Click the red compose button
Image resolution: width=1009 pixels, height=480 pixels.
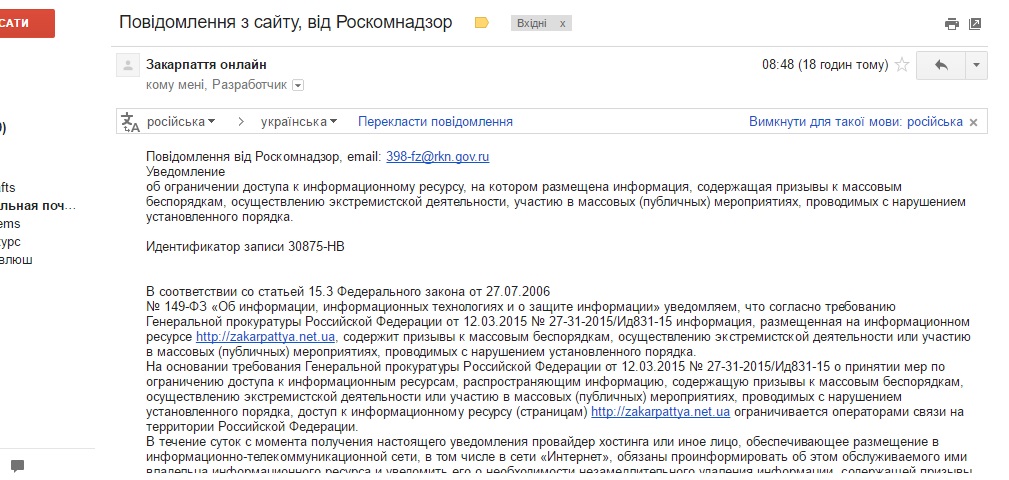click(27, 23)
